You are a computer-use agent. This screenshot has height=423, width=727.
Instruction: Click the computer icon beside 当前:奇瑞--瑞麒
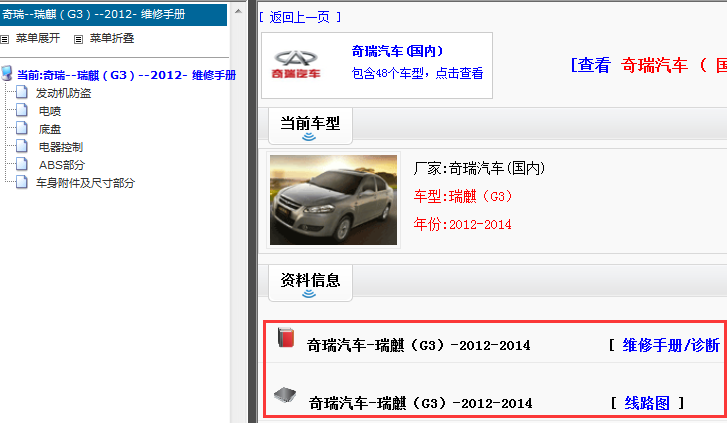point(6,73)
